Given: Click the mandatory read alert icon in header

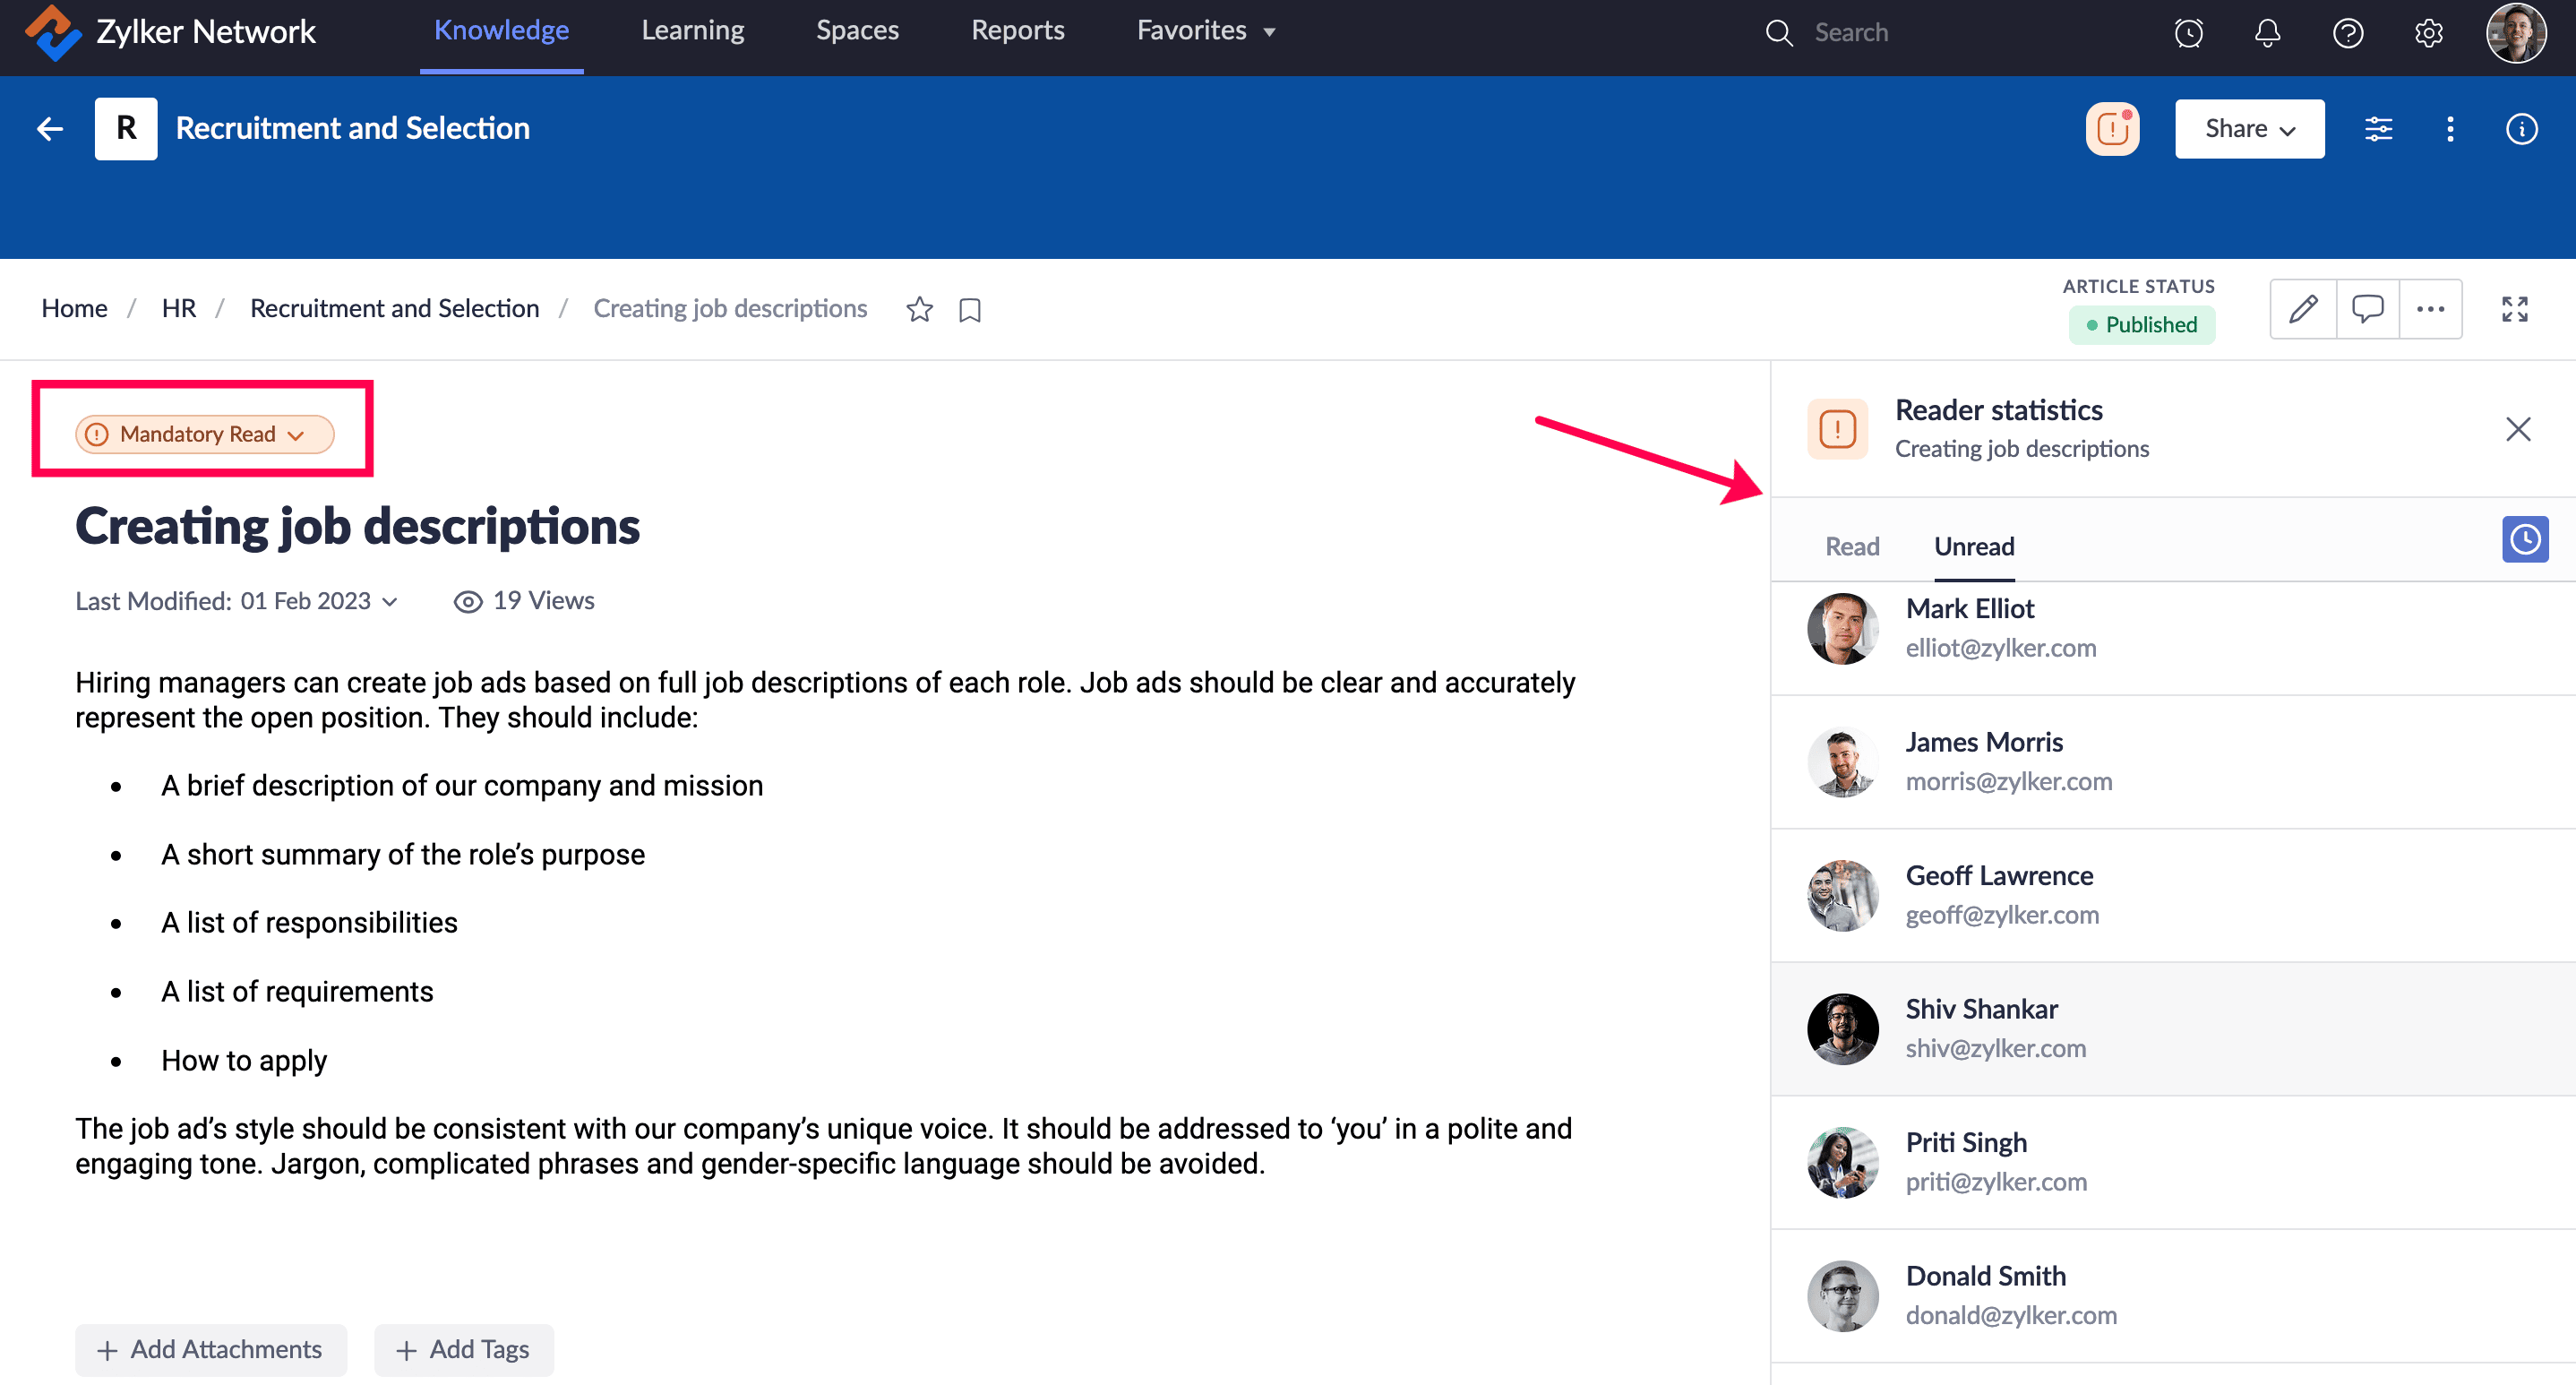Looking at the screenshot, I should pyautogui.click(x=2112, y=129).
